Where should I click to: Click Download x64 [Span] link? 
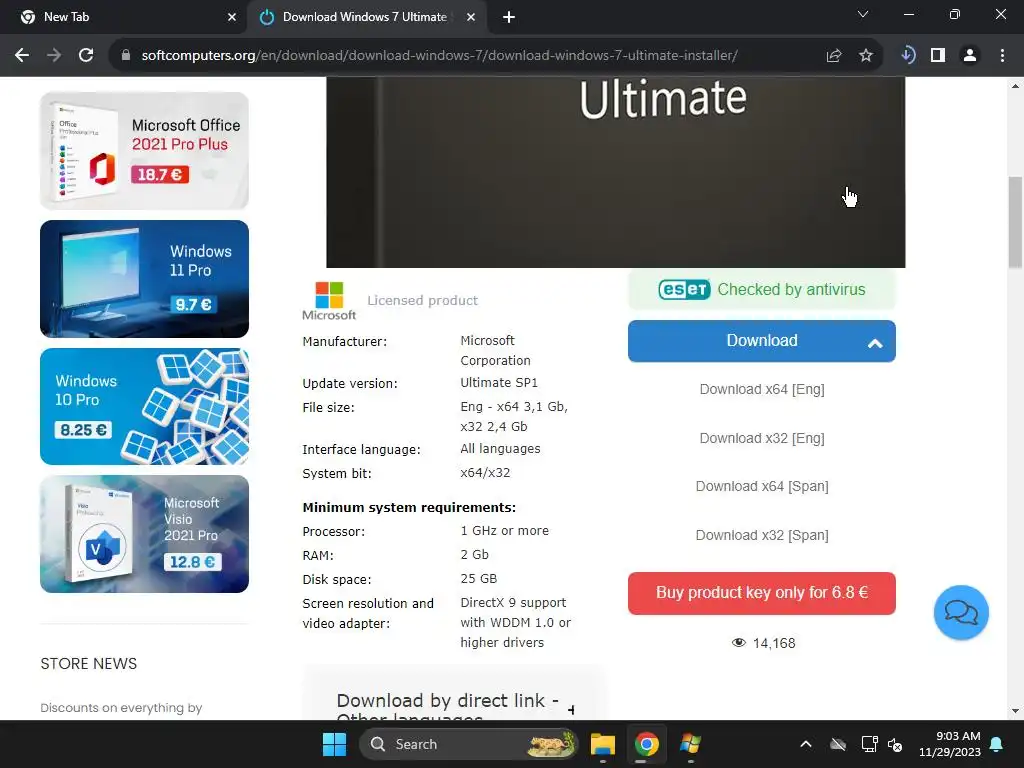pos(761,487)
